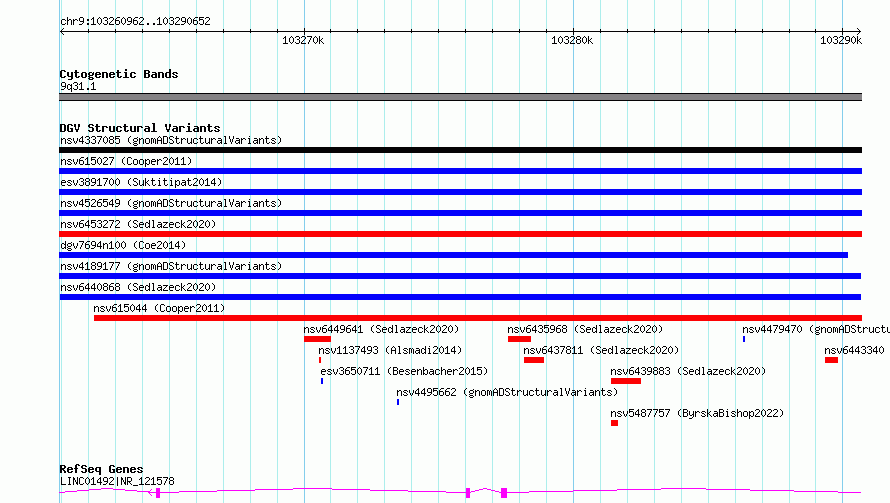This screenshot has height=503, width=890.
Task: Select the small red nsv5487757 block
Action: [x=614, y=423]
